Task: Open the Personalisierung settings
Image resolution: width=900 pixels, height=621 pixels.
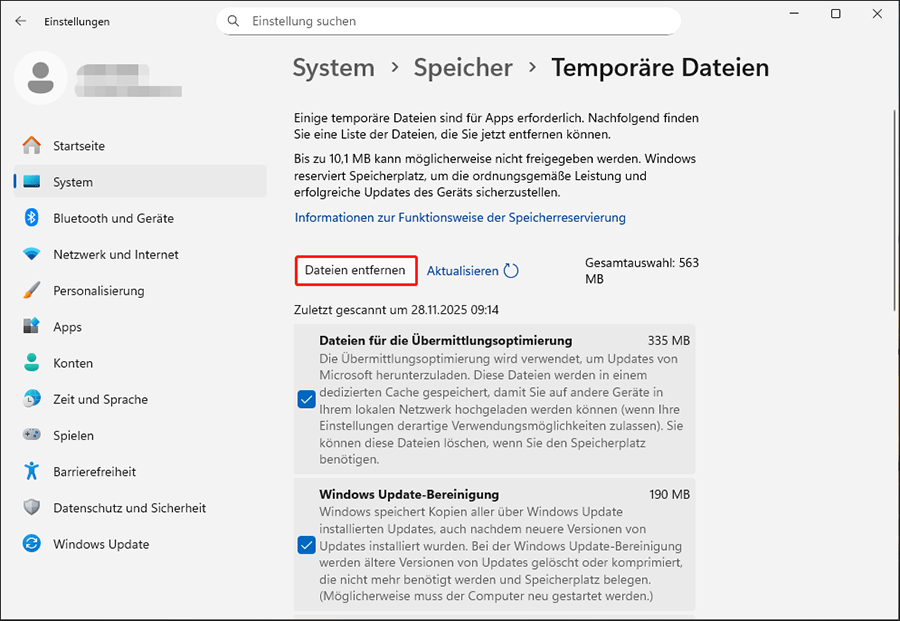Action: pyautogui.click(x=97, y=290)
